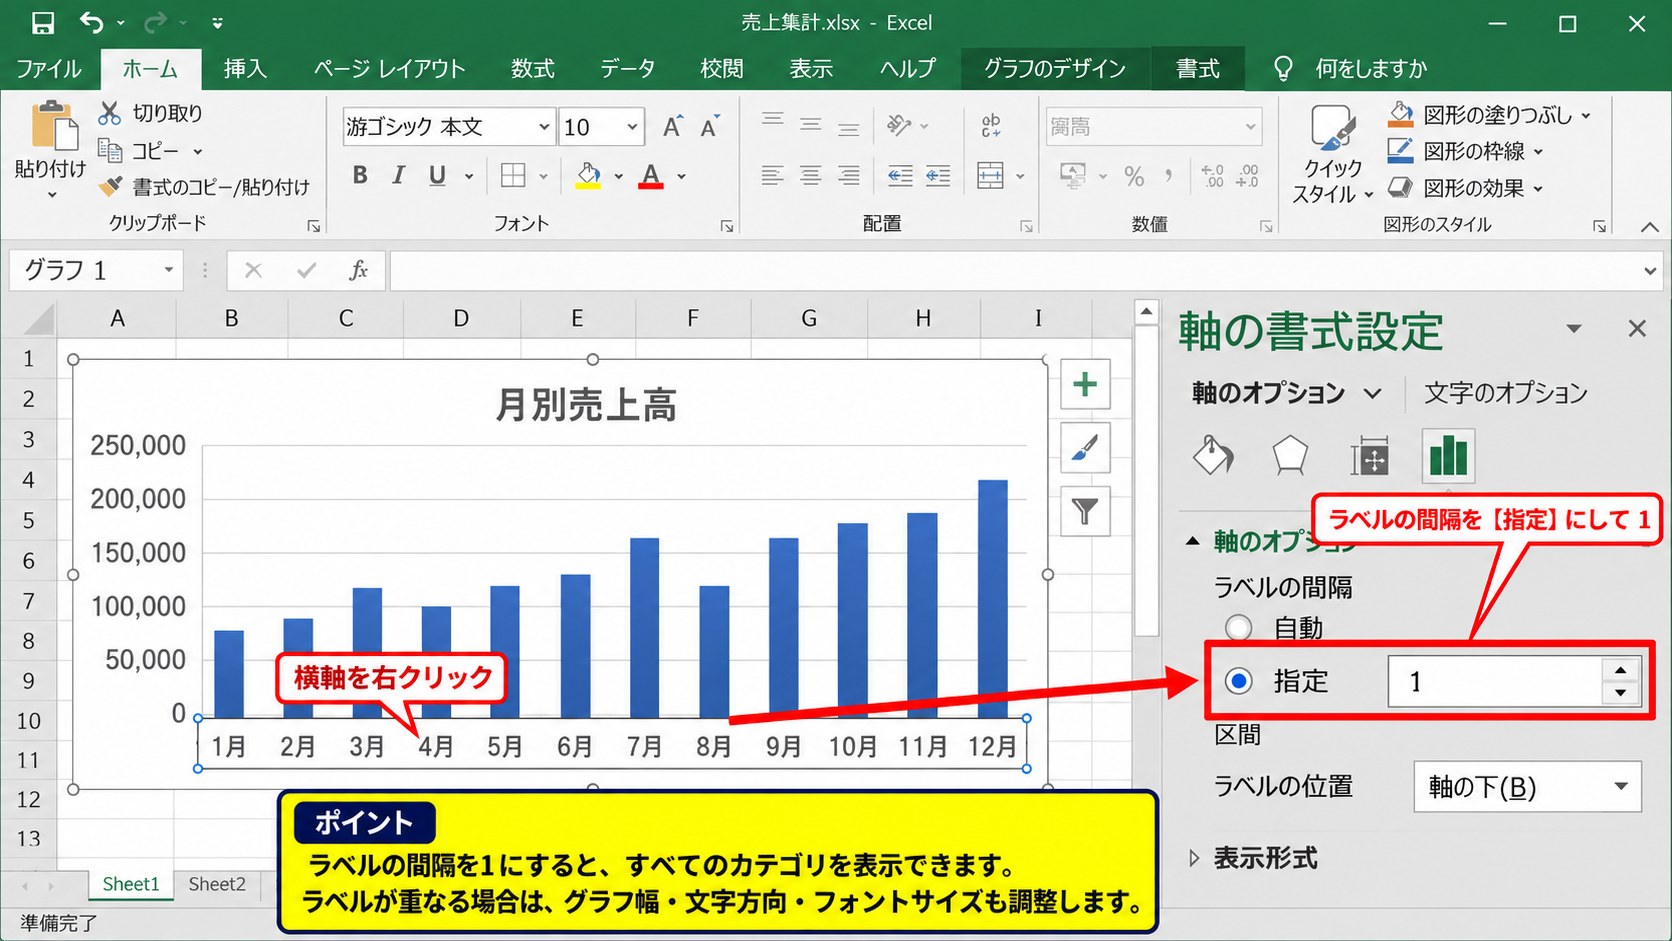Open ラベルの位置 dropdown showing 軸の下(B)

pyautogui.click(x=1528, y=787)
